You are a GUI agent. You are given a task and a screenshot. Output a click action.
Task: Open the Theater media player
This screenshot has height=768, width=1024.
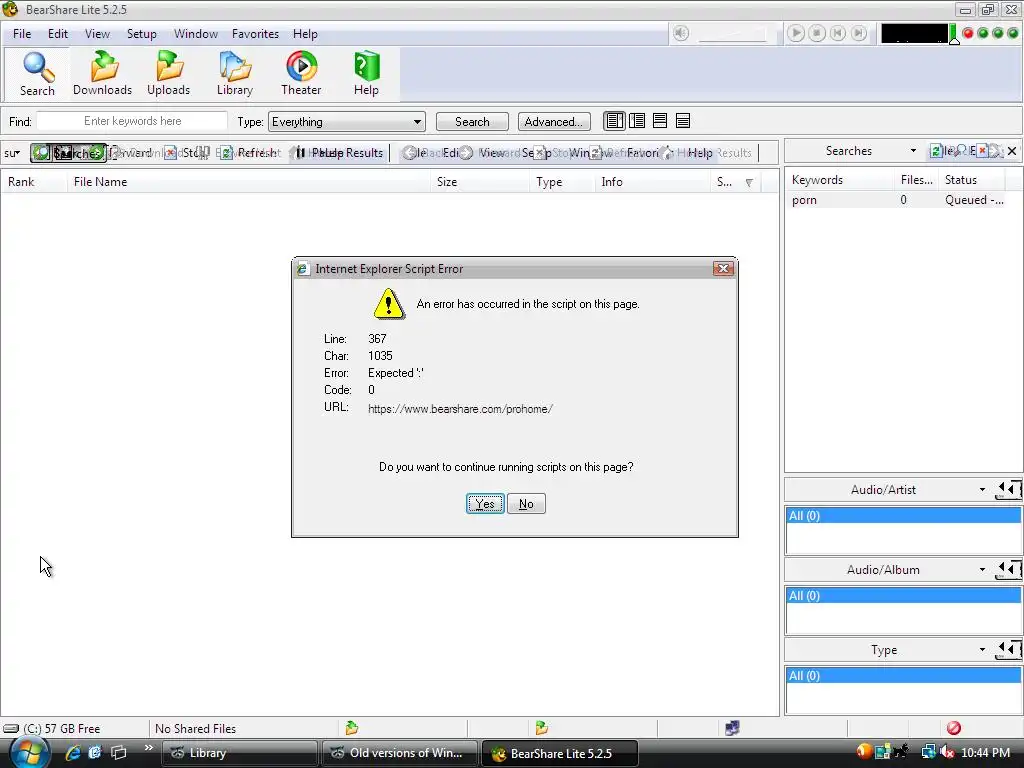tap(301, 74)
